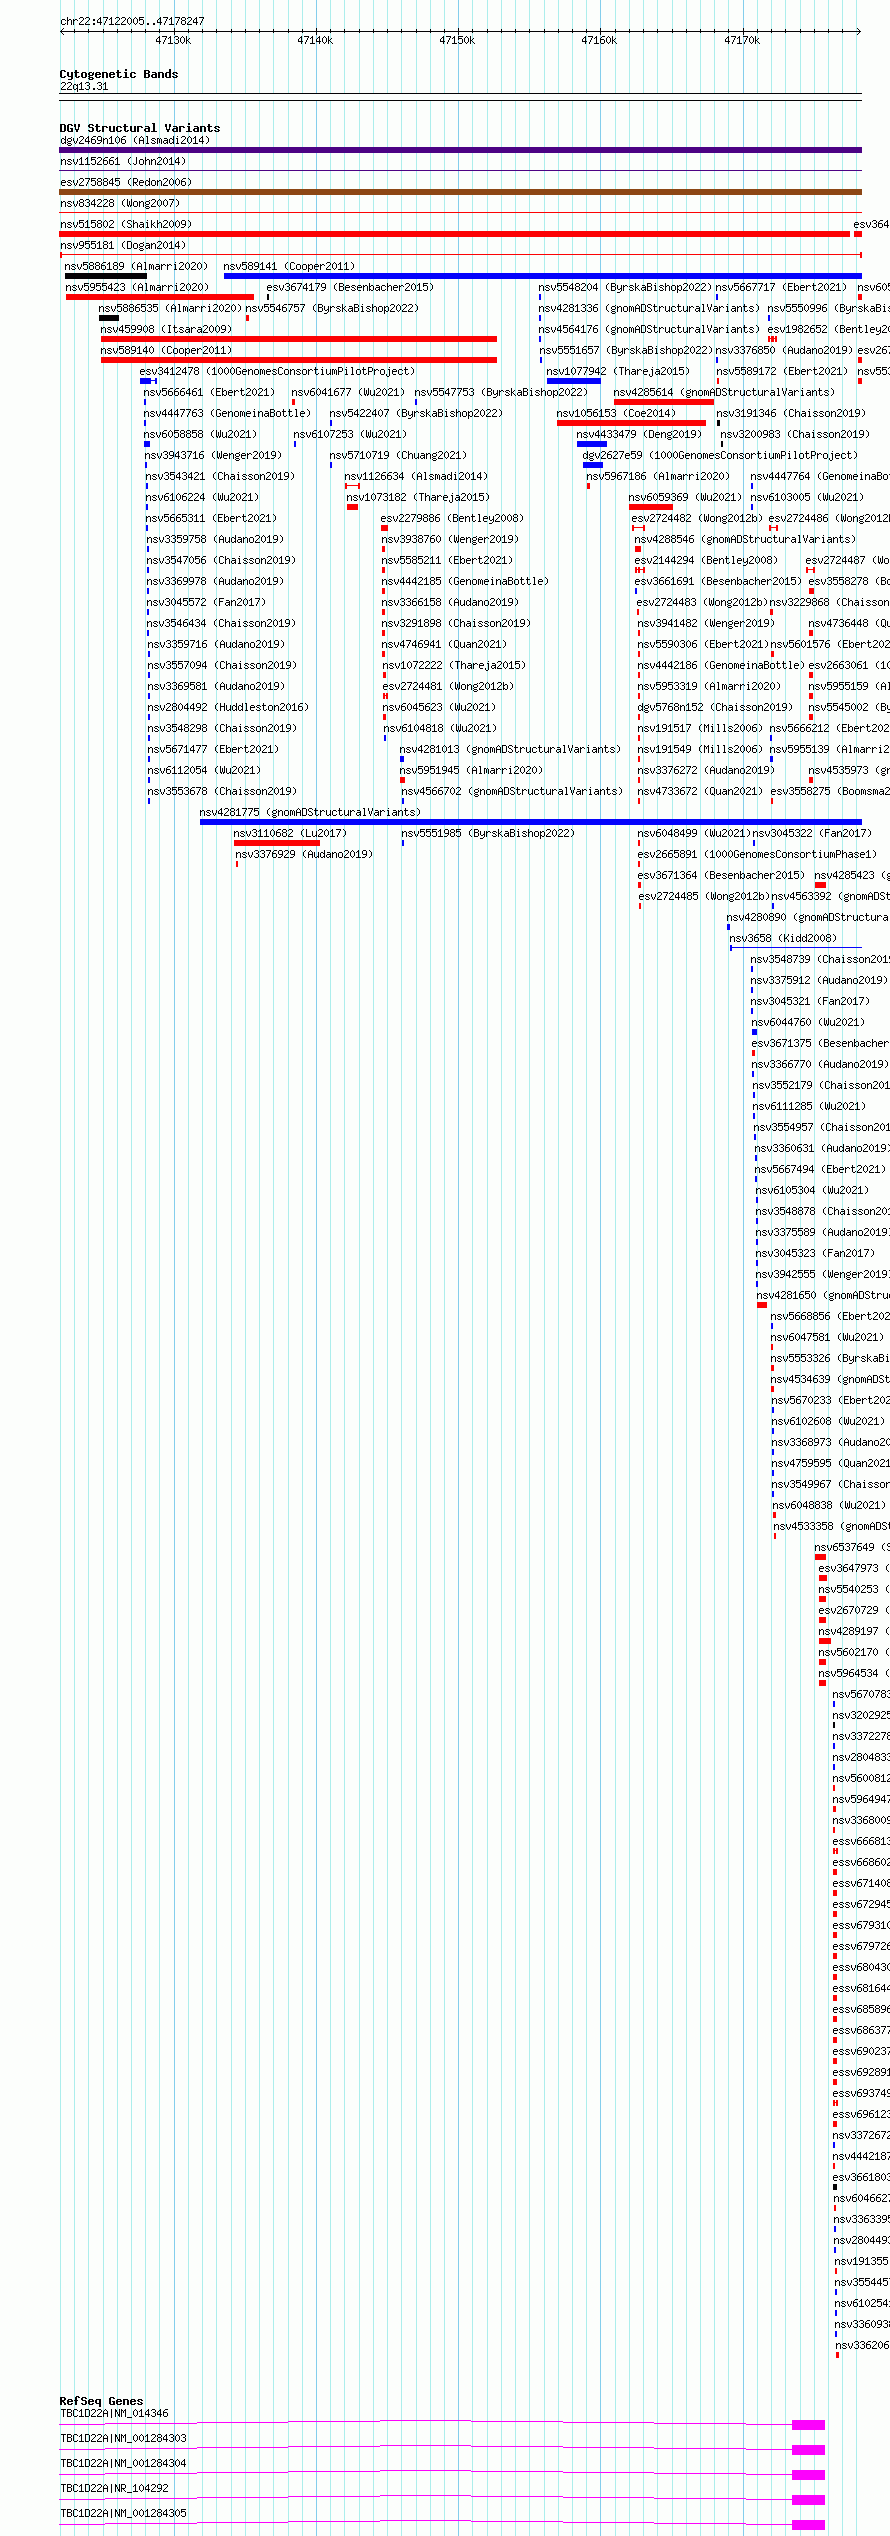890x2536 pixels.
Task: Click nsv4746941 (Quan2021) label
Action: 445,644
